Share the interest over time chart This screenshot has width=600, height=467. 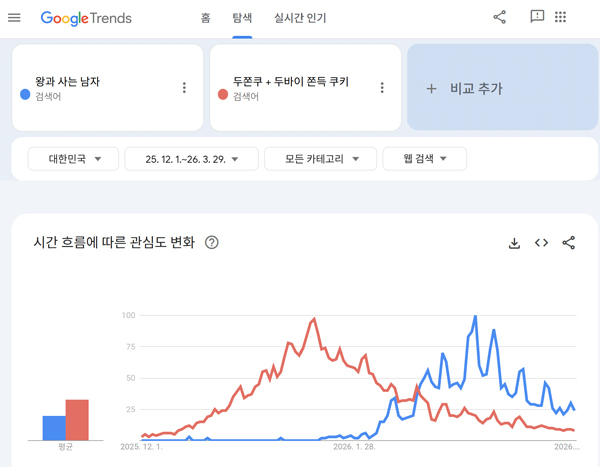pyautogui.click(x=569, y=243)
